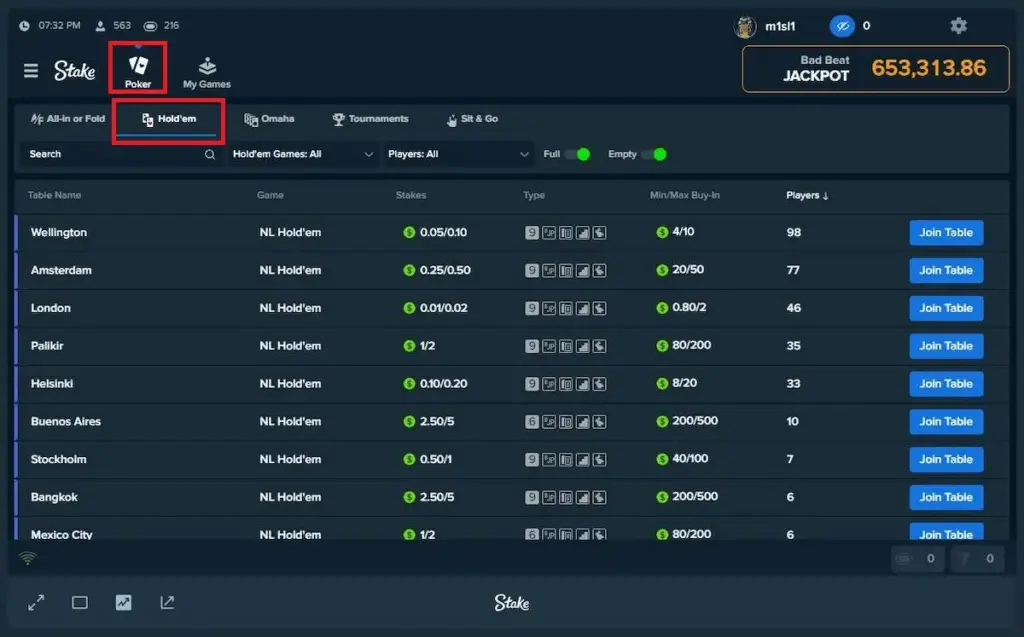Open the live stats chart icon
Screen dimensions: 1024x637
[123, 602]
